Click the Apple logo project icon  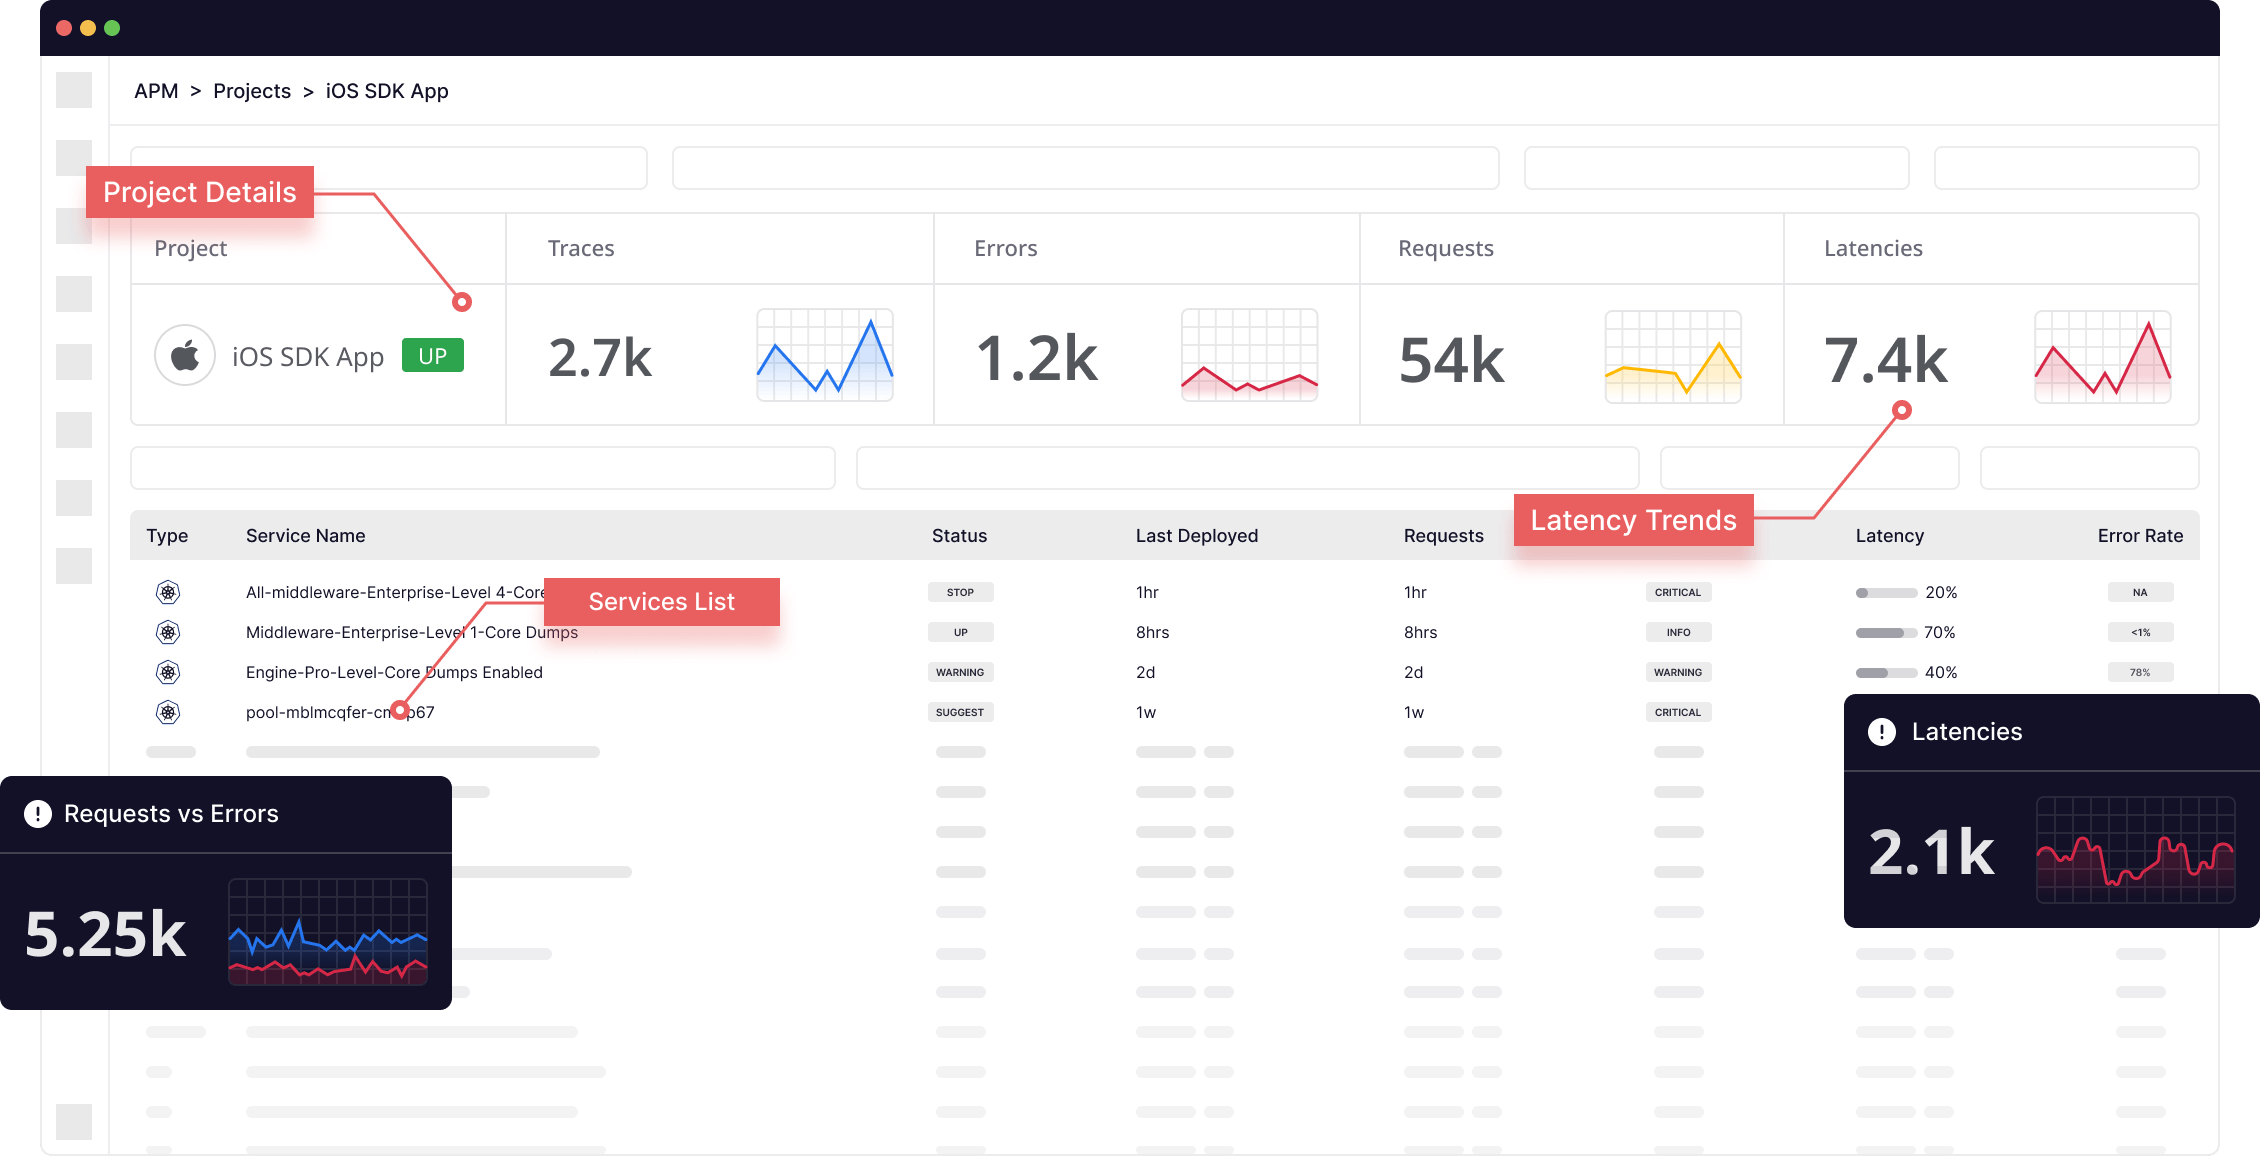(185, 355)
